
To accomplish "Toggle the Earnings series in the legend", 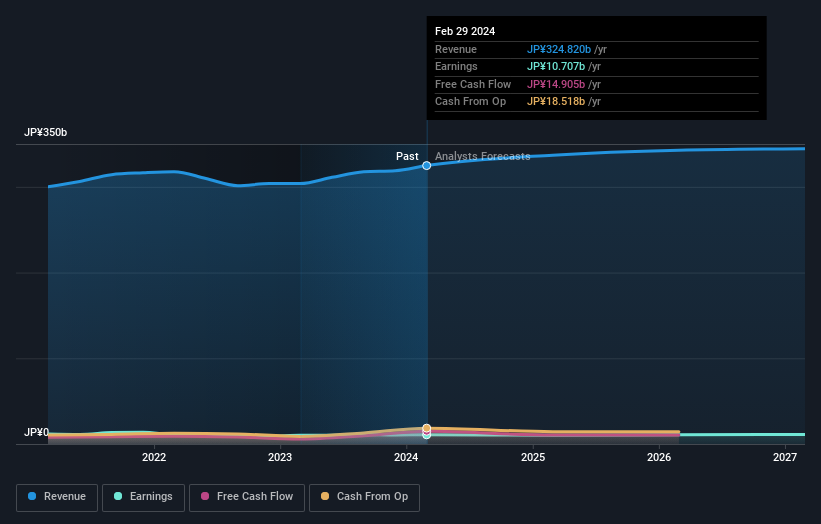I will (143, 497).
